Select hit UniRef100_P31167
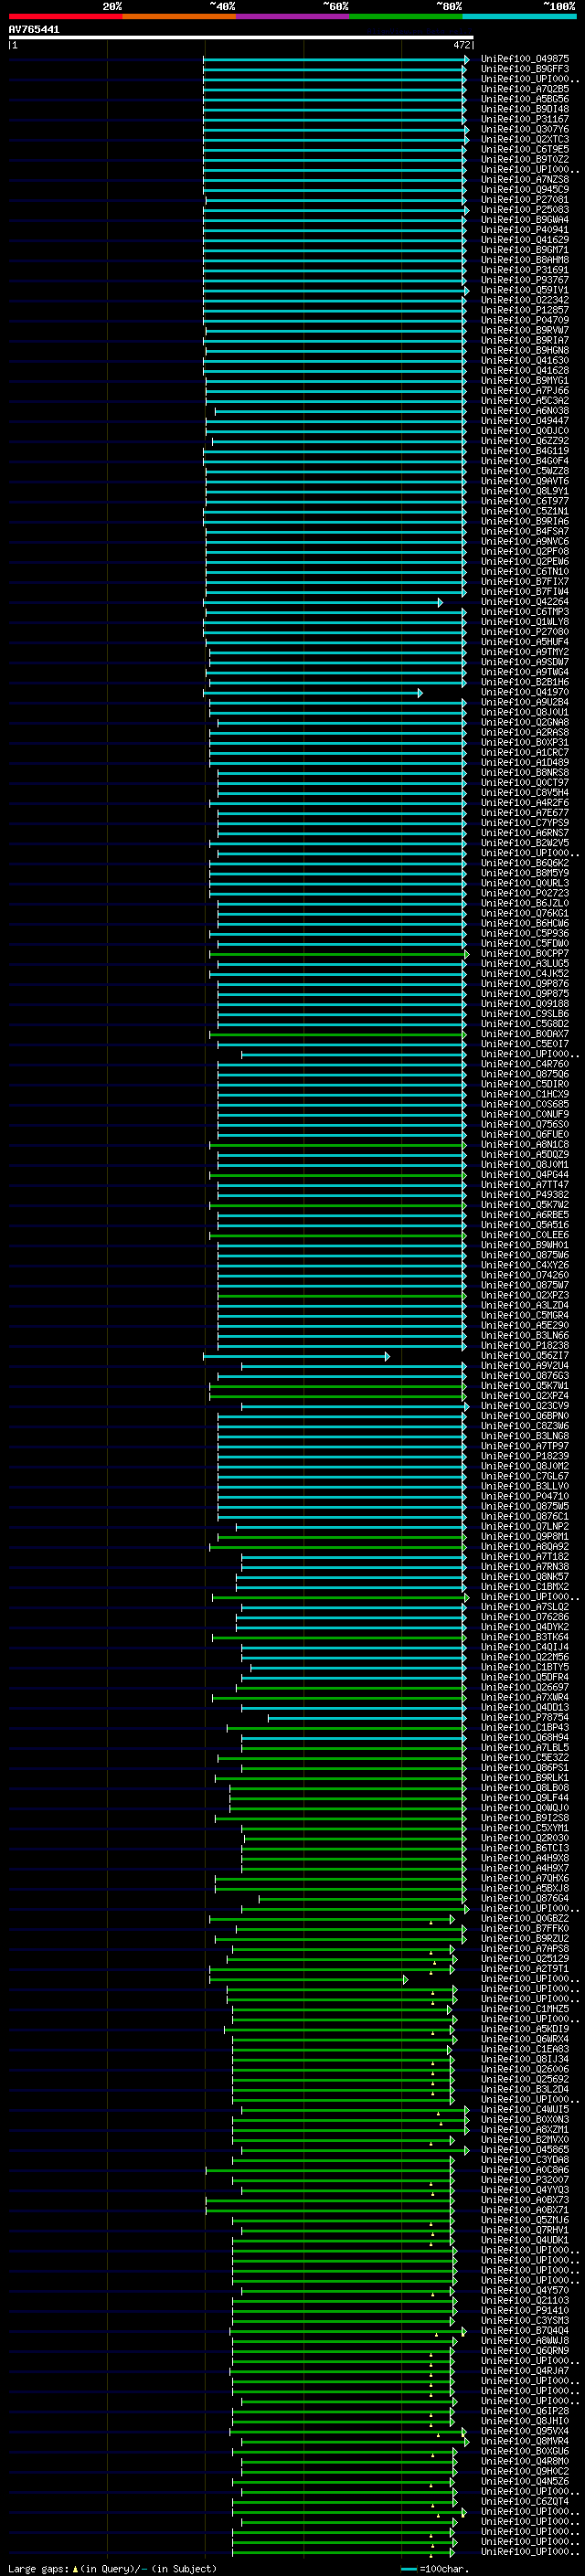The width and height of the screenshot is (585, 2576). (525, 119)
